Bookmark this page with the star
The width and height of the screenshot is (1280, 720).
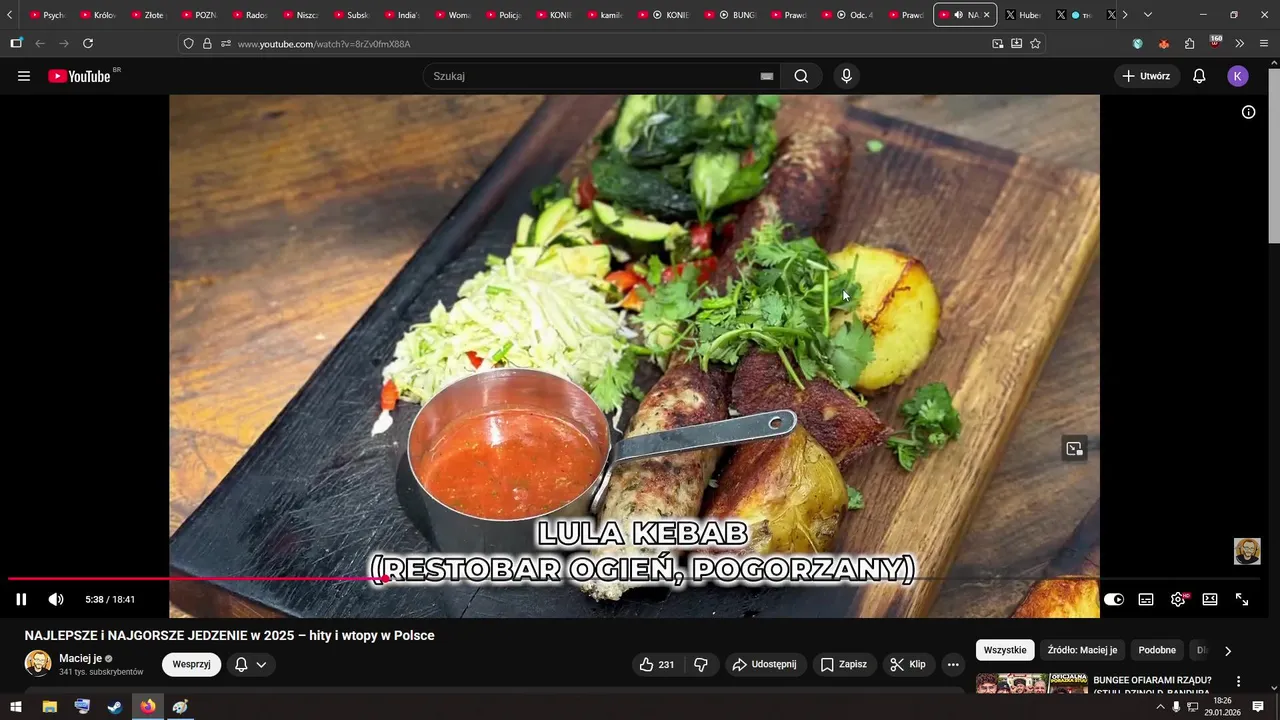[x=1035, y=44]
